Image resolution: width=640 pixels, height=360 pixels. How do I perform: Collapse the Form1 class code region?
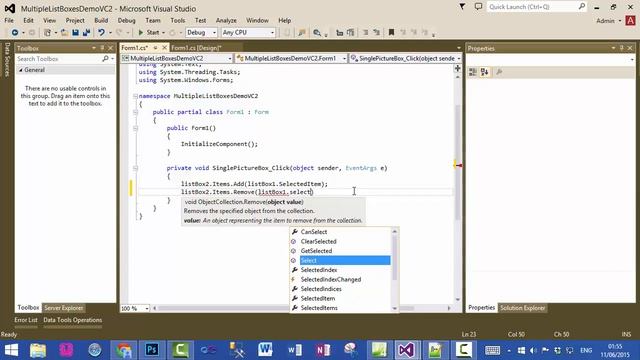coord(135,112)
